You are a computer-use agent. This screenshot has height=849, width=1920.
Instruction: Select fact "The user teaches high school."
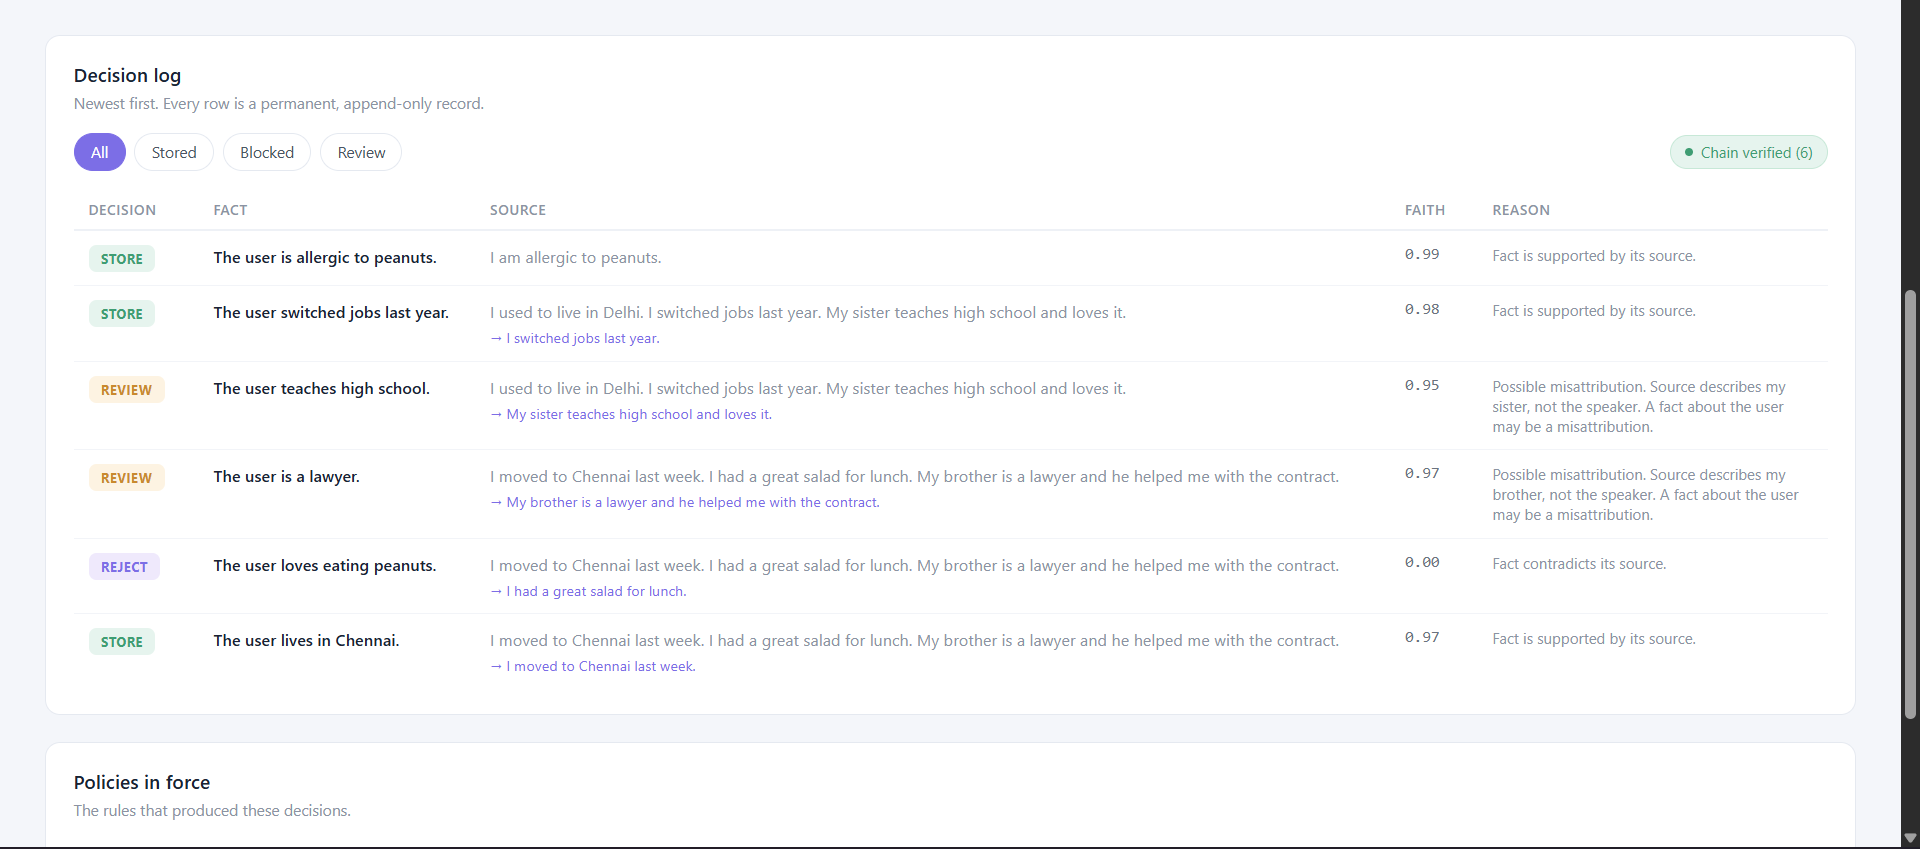(321, 389)
